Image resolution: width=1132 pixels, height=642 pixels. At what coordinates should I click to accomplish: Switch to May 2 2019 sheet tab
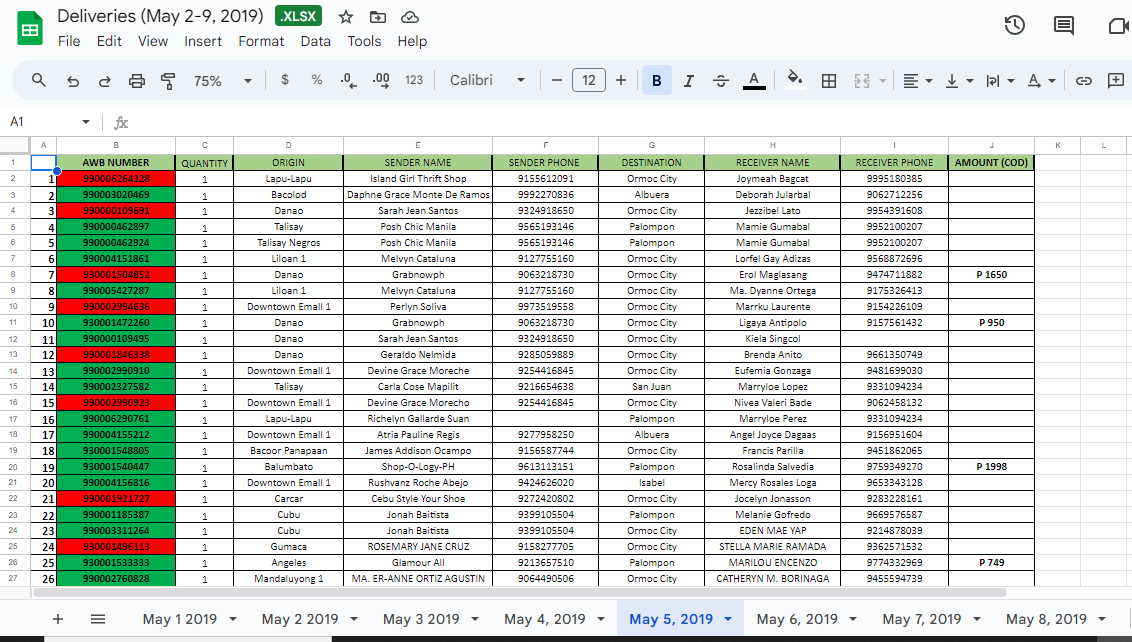300,619
